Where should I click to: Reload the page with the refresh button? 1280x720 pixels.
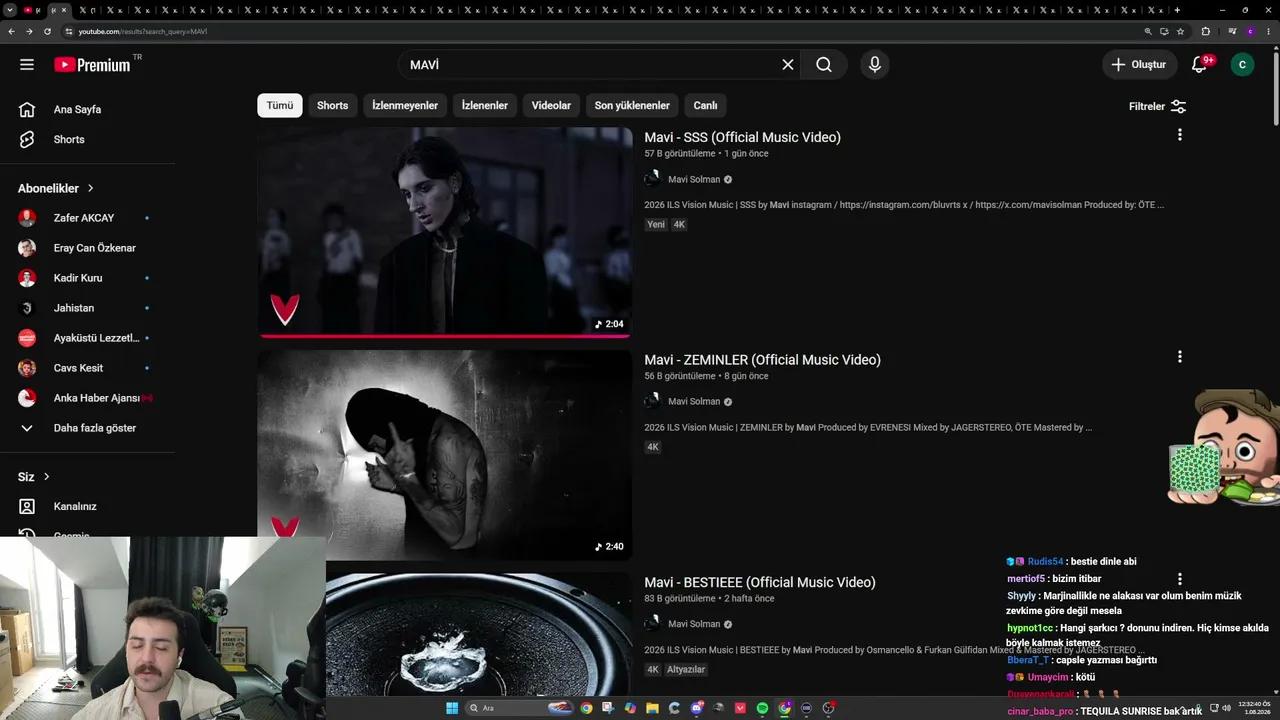47,31
